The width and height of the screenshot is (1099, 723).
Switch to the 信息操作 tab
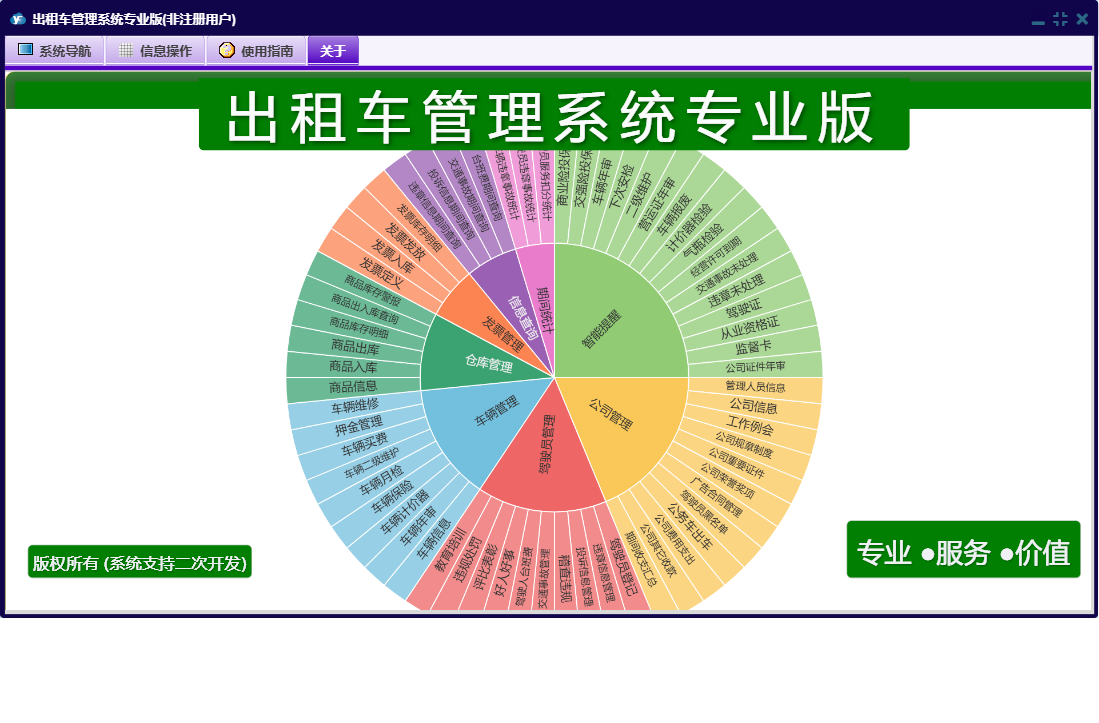[x=155, y=51]
